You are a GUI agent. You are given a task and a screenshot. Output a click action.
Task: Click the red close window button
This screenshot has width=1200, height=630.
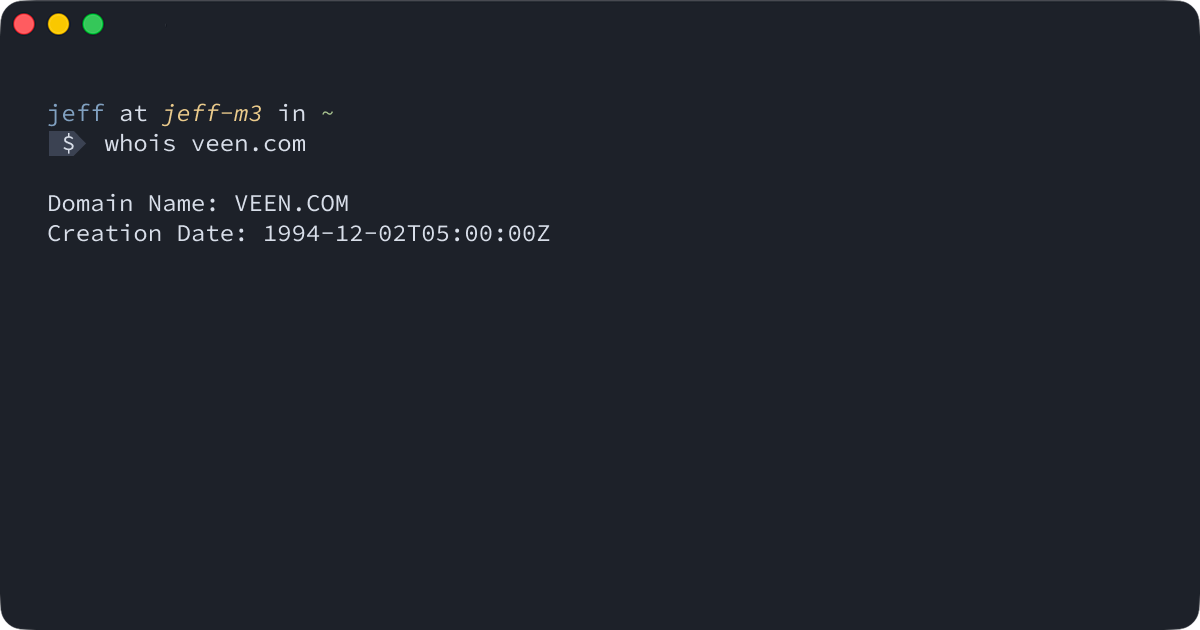coord(24,24)
